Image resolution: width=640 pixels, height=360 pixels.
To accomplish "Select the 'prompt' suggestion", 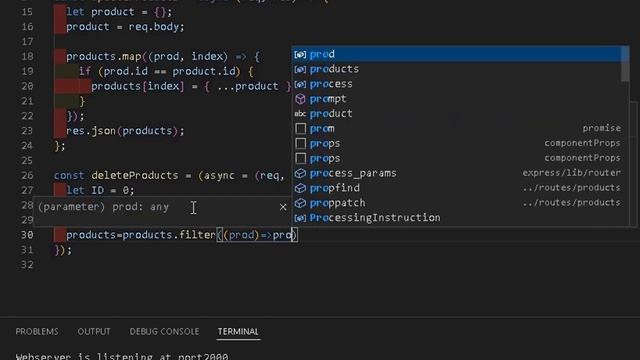I will [457, 99].
